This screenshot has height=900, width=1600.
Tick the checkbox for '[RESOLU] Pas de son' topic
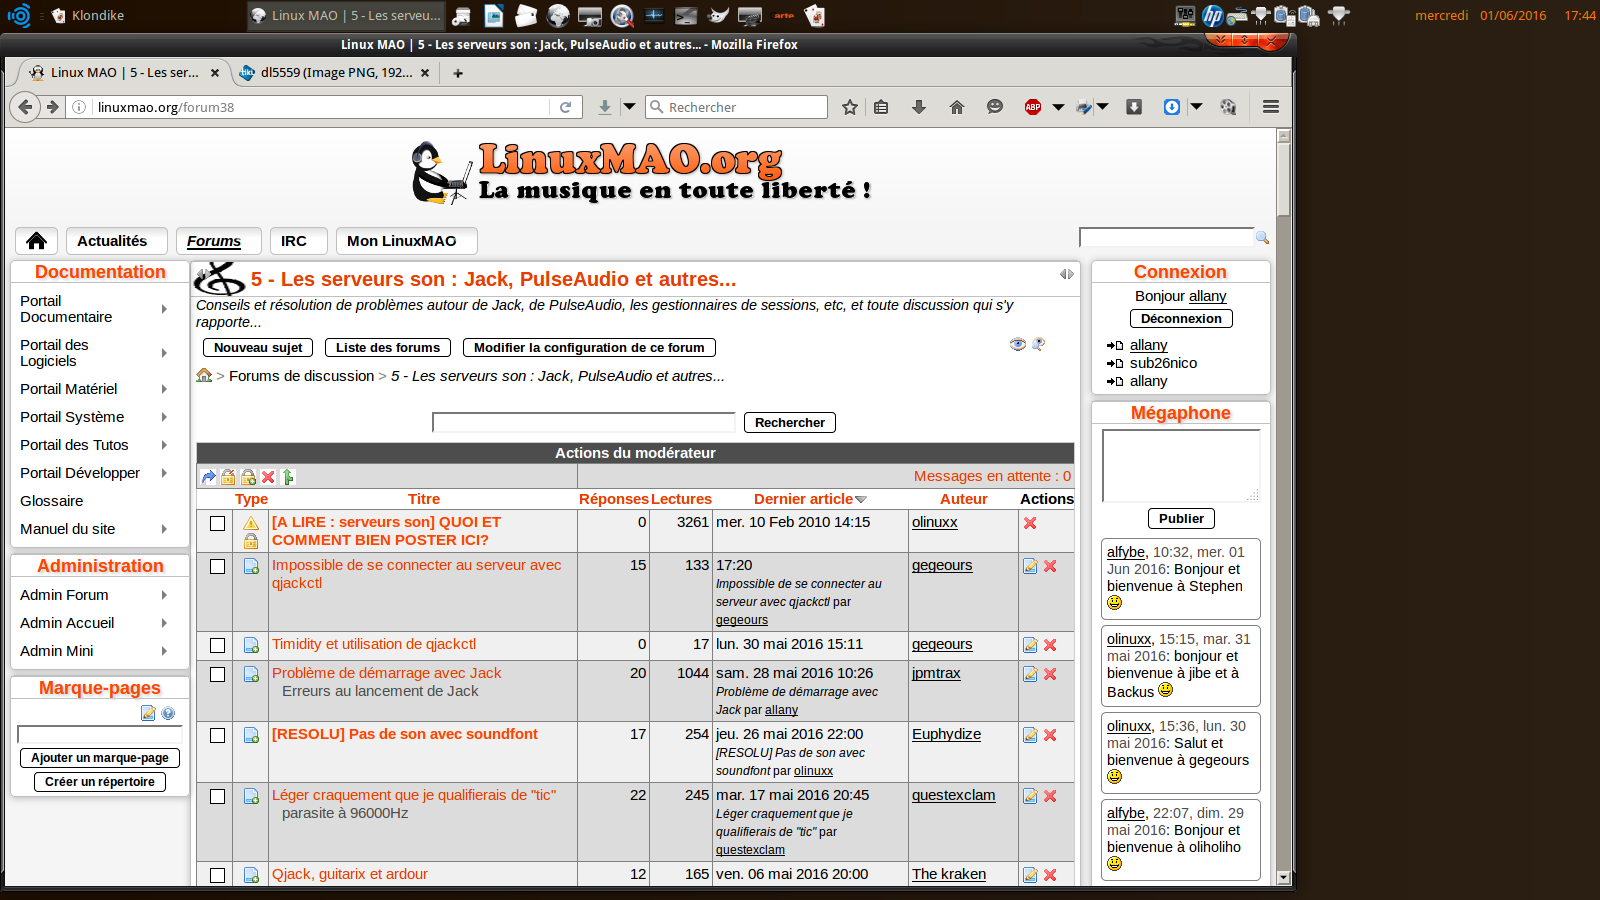217,735
